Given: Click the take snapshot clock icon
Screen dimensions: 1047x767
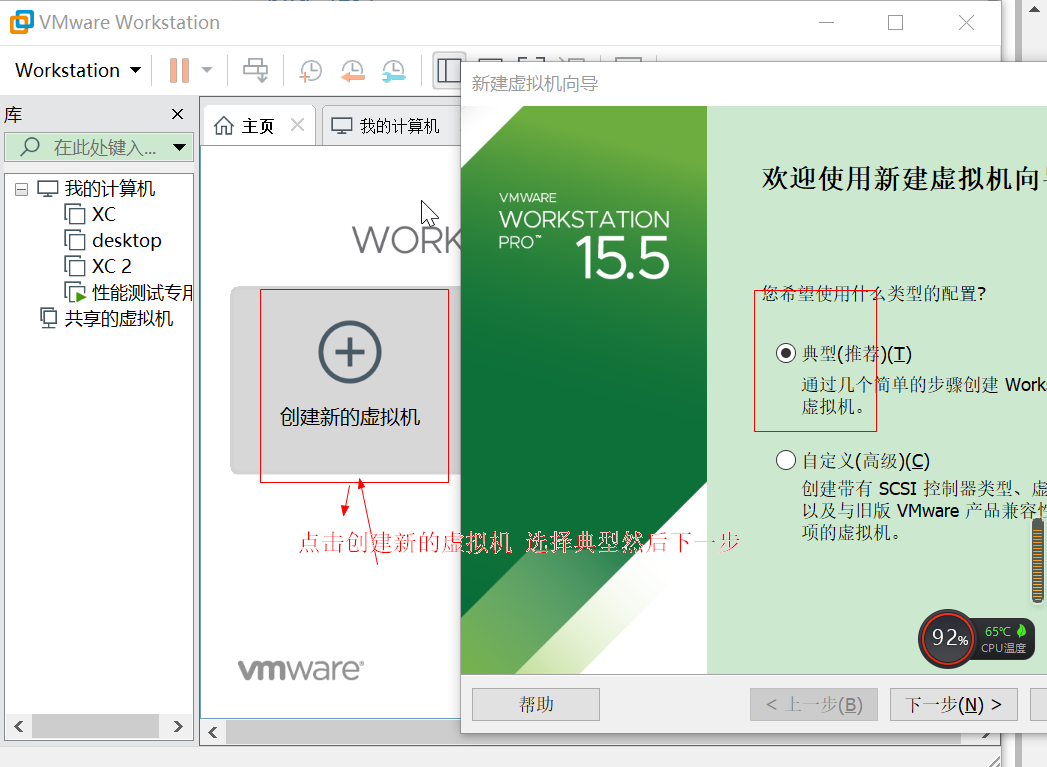Looking at the screenshot, I should (310, 70).
